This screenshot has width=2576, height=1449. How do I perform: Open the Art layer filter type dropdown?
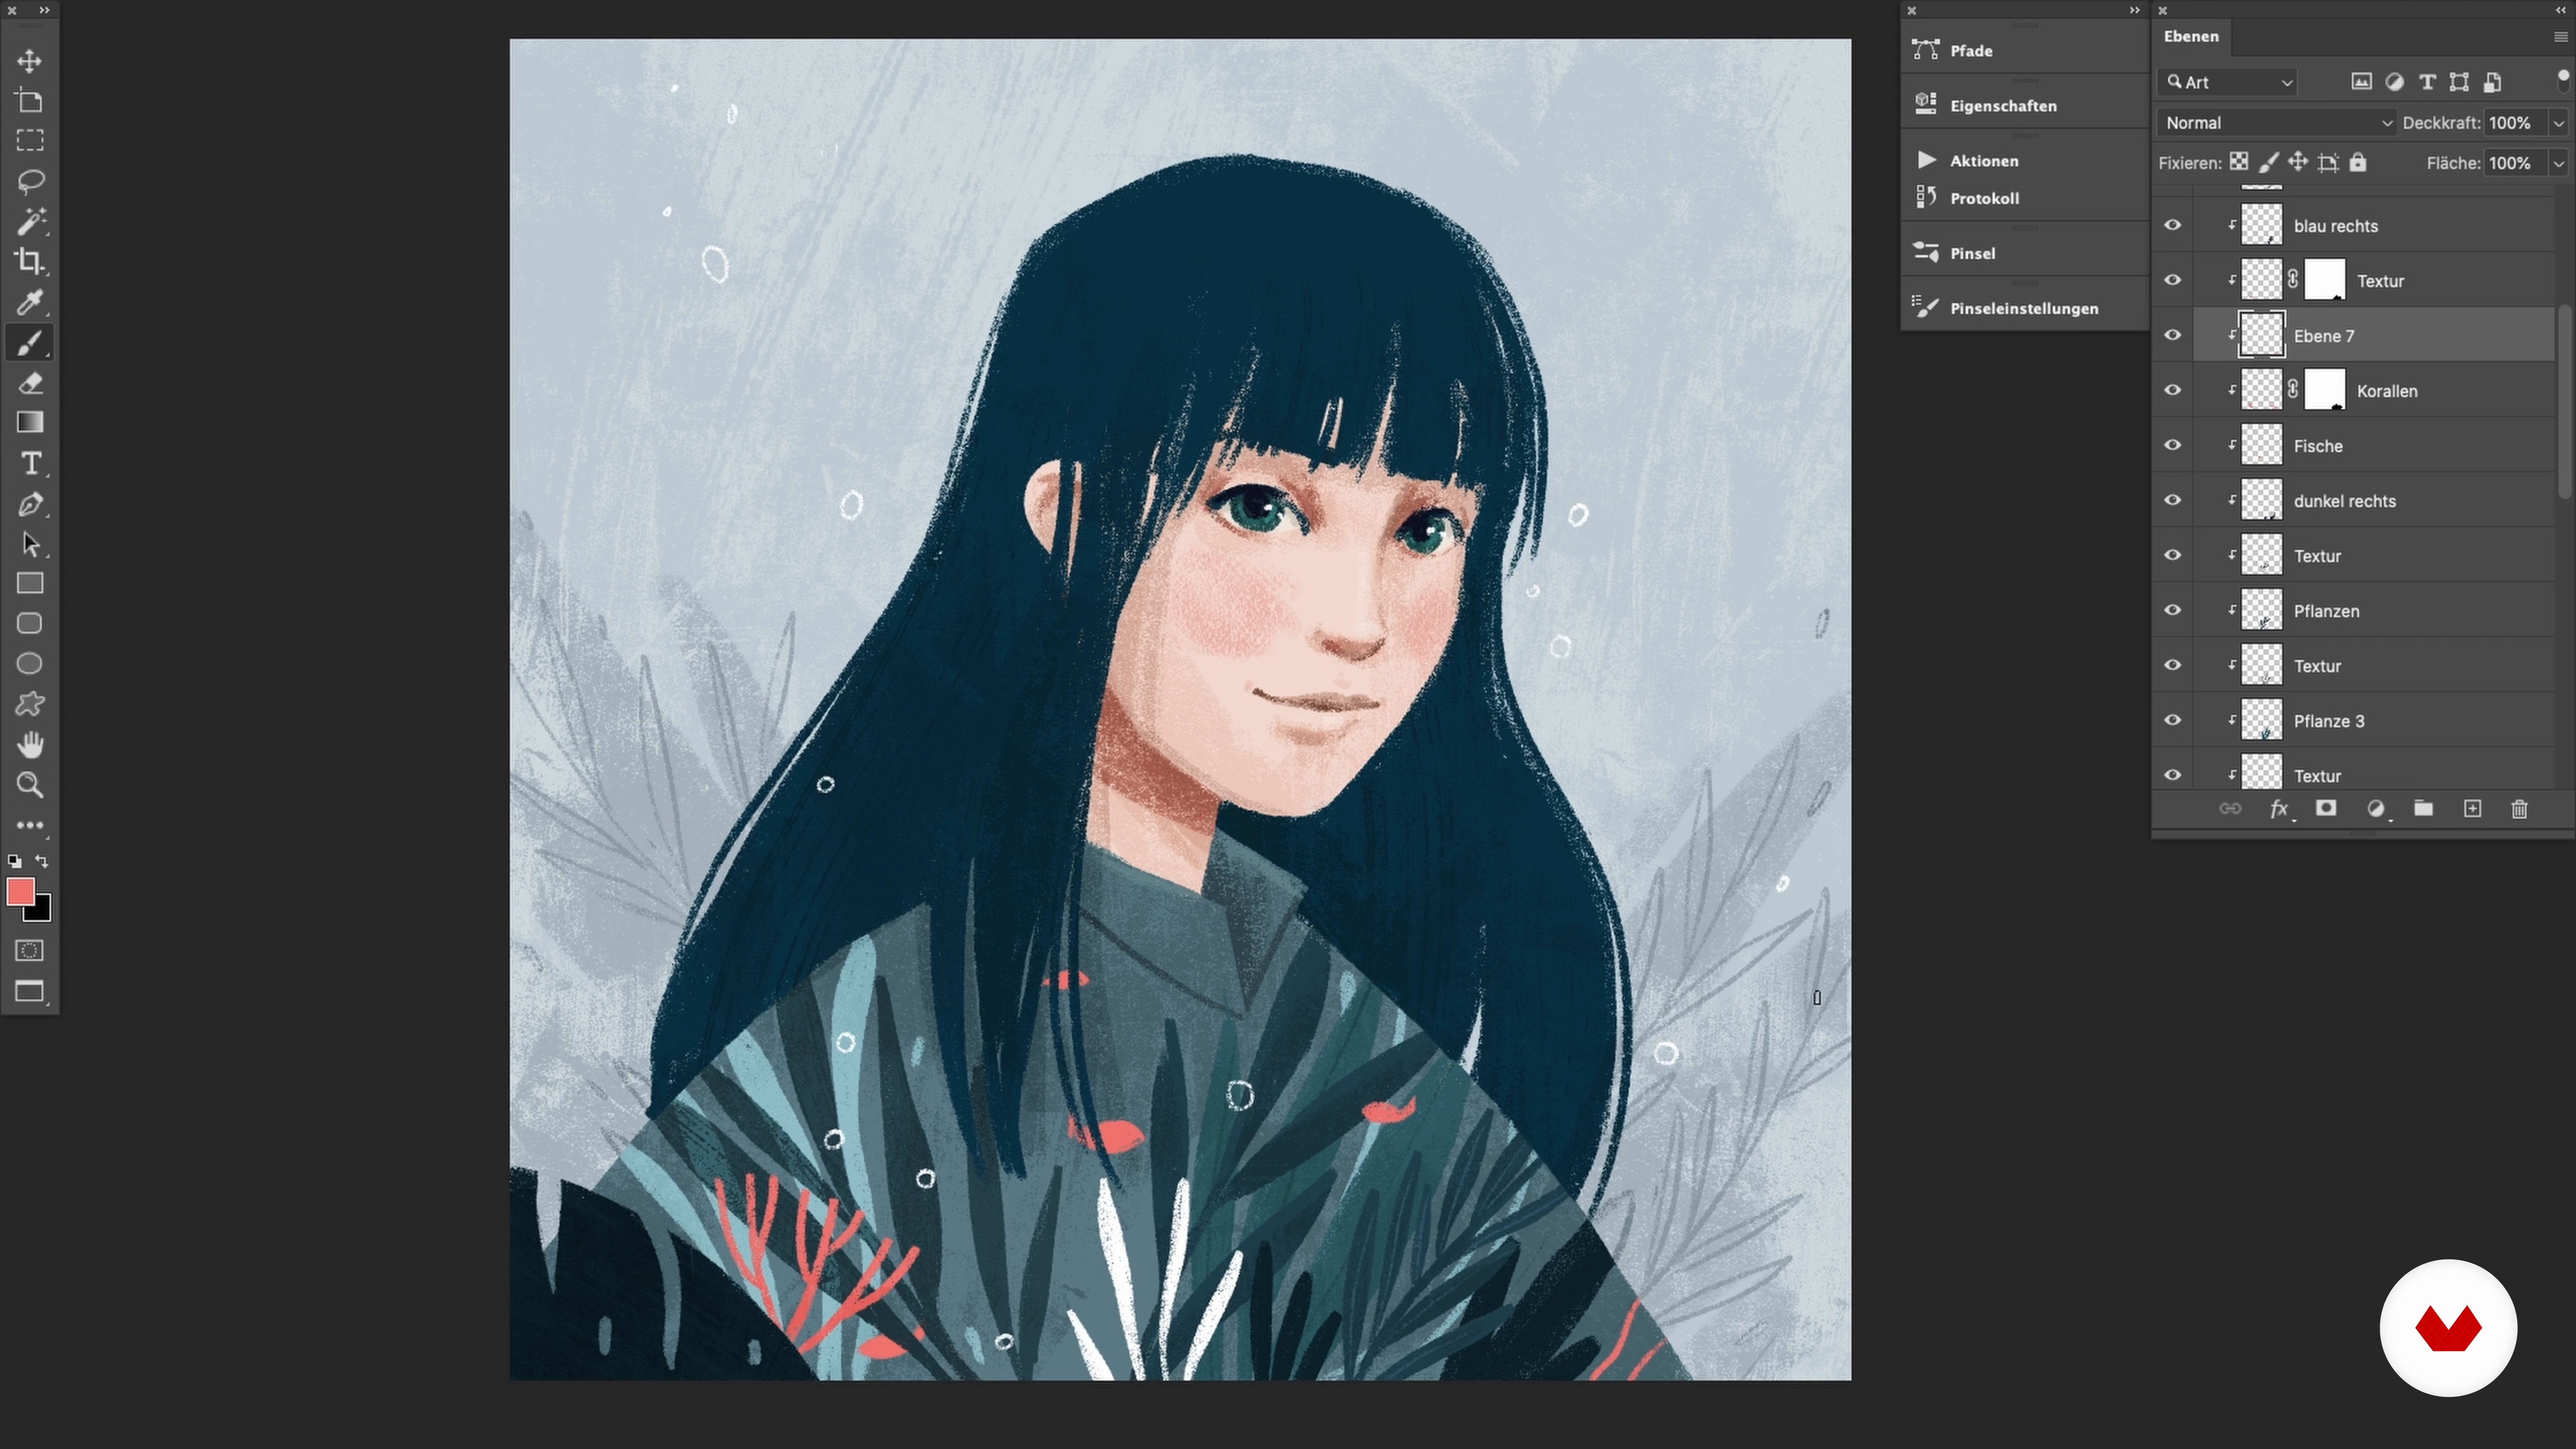(2228, 82)
